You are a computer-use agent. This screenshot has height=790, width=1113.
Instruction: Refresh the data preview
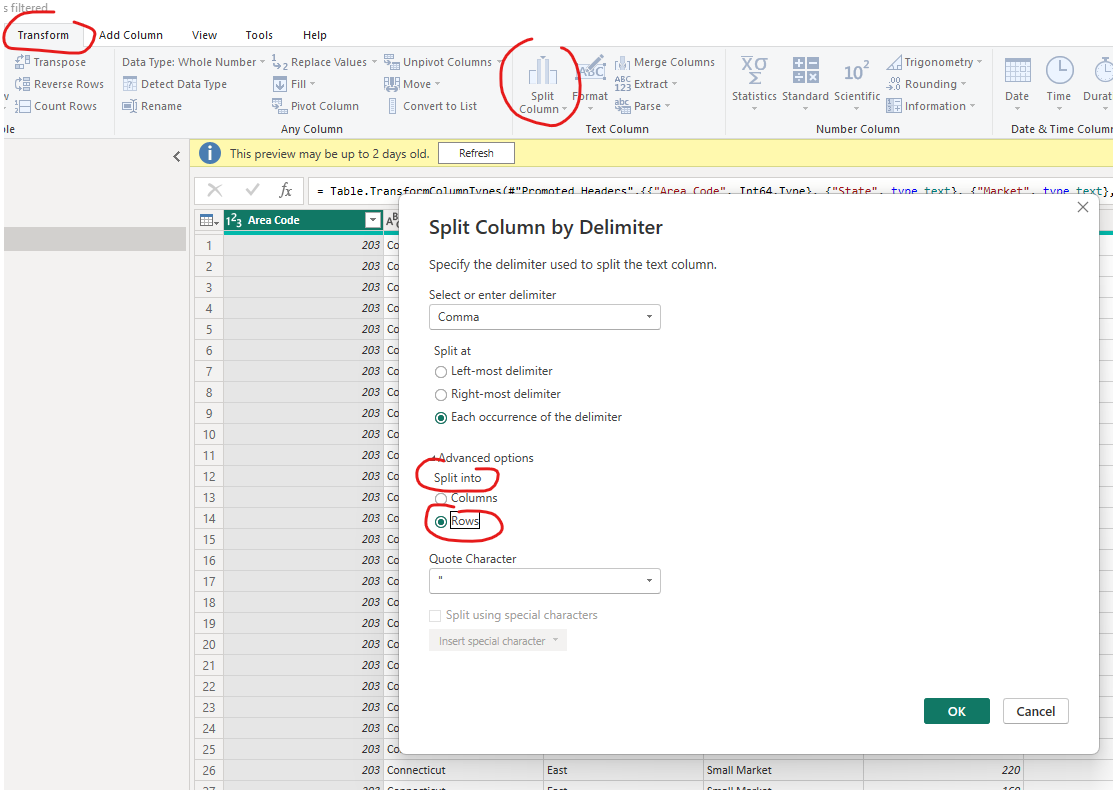point(476,153)
